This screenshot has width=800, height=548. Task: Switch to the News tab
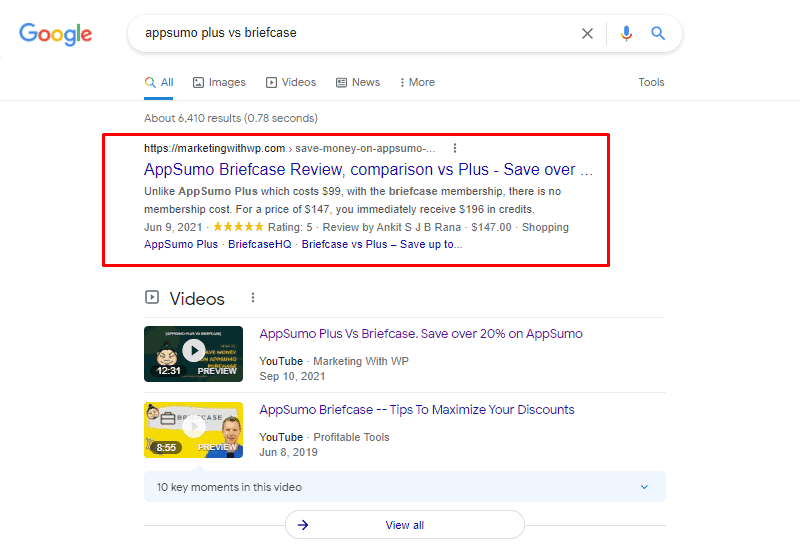(358, 82)
